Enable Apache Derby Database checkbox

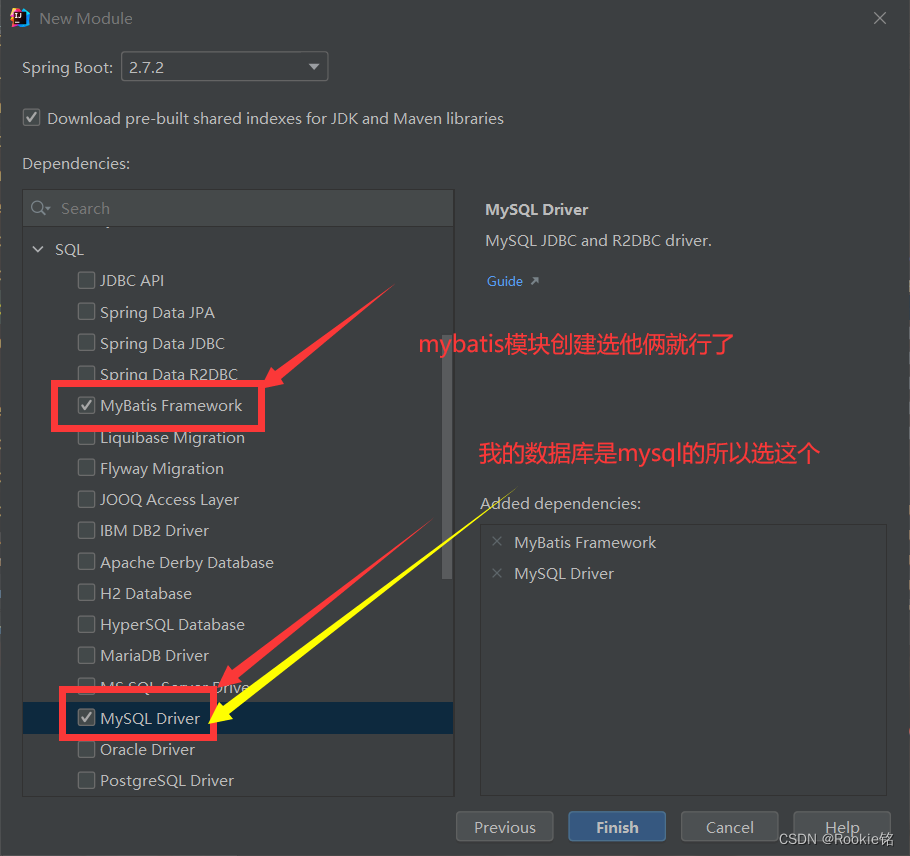click(86, 562)
